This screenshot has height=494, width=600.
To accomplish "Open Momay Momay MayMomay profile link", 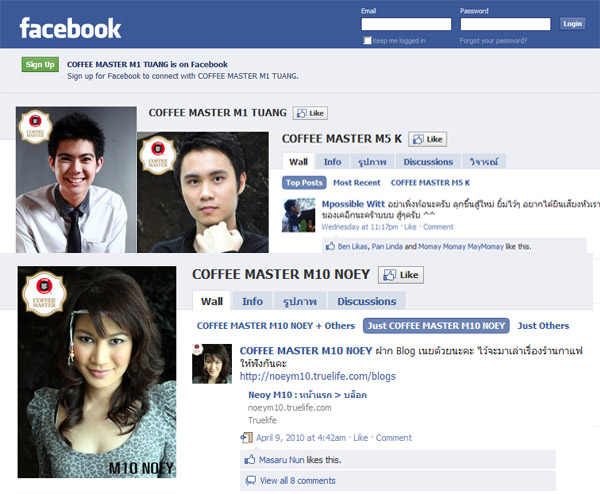I will [461, 246].
